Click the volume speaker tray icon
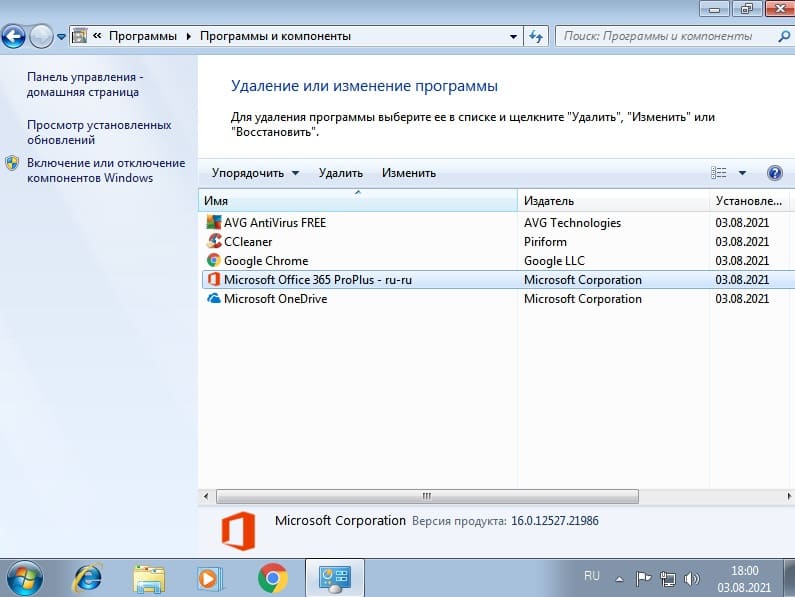The height and width of the screenshot is (597, 795). pos(692,579)
